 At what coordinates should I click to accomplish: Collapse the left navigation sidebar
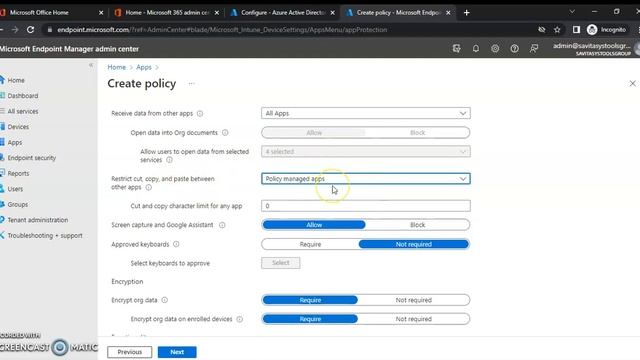(x=91, y=65)
